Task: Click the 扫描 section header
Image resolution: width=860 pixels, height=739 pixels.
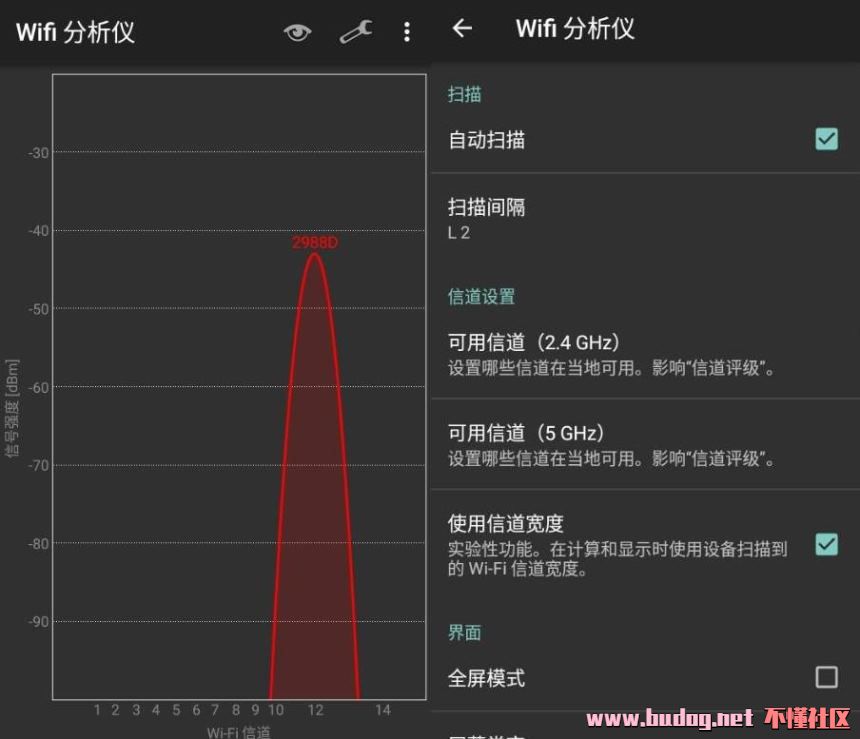Action: pos(465,94)
